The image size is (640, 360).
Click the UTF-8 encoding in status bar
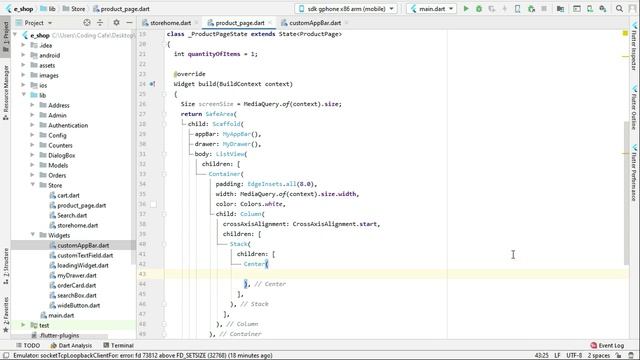(x=574, y=356)
